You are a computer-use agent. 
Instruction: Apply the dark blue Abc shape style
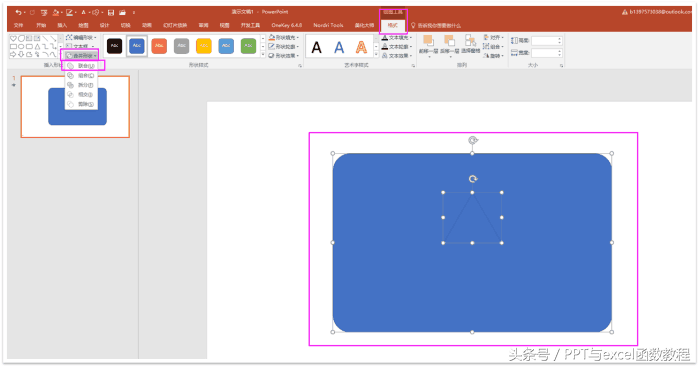coord(137,46)
